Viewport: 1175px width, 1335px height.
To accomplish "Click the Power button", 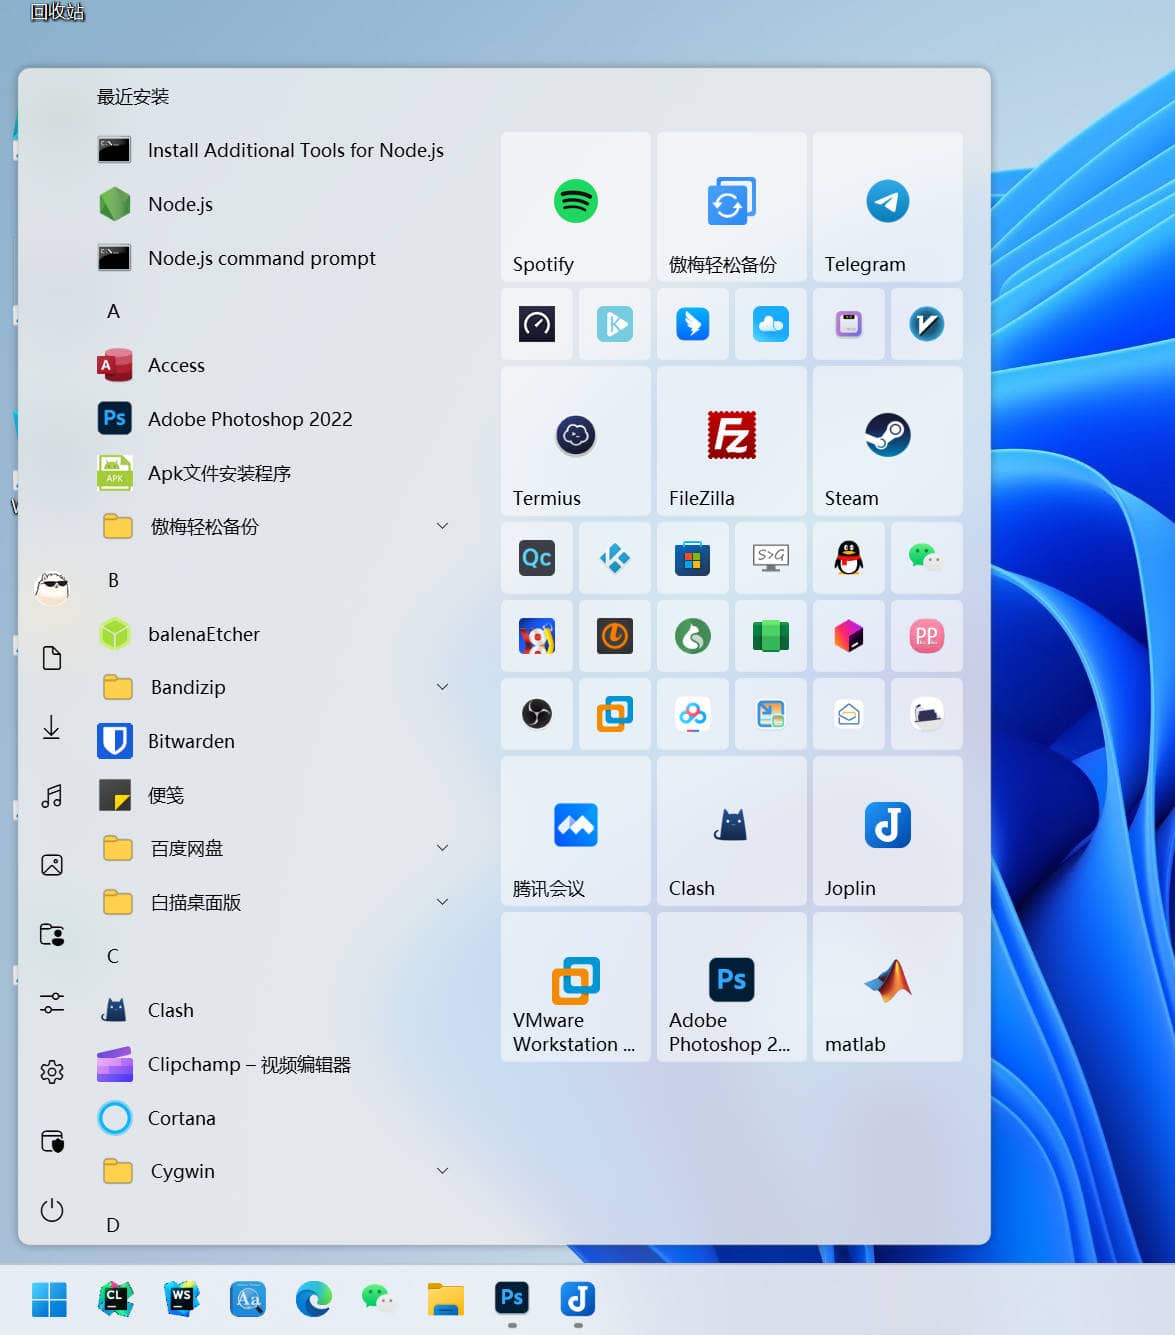I will [52, 1210].
